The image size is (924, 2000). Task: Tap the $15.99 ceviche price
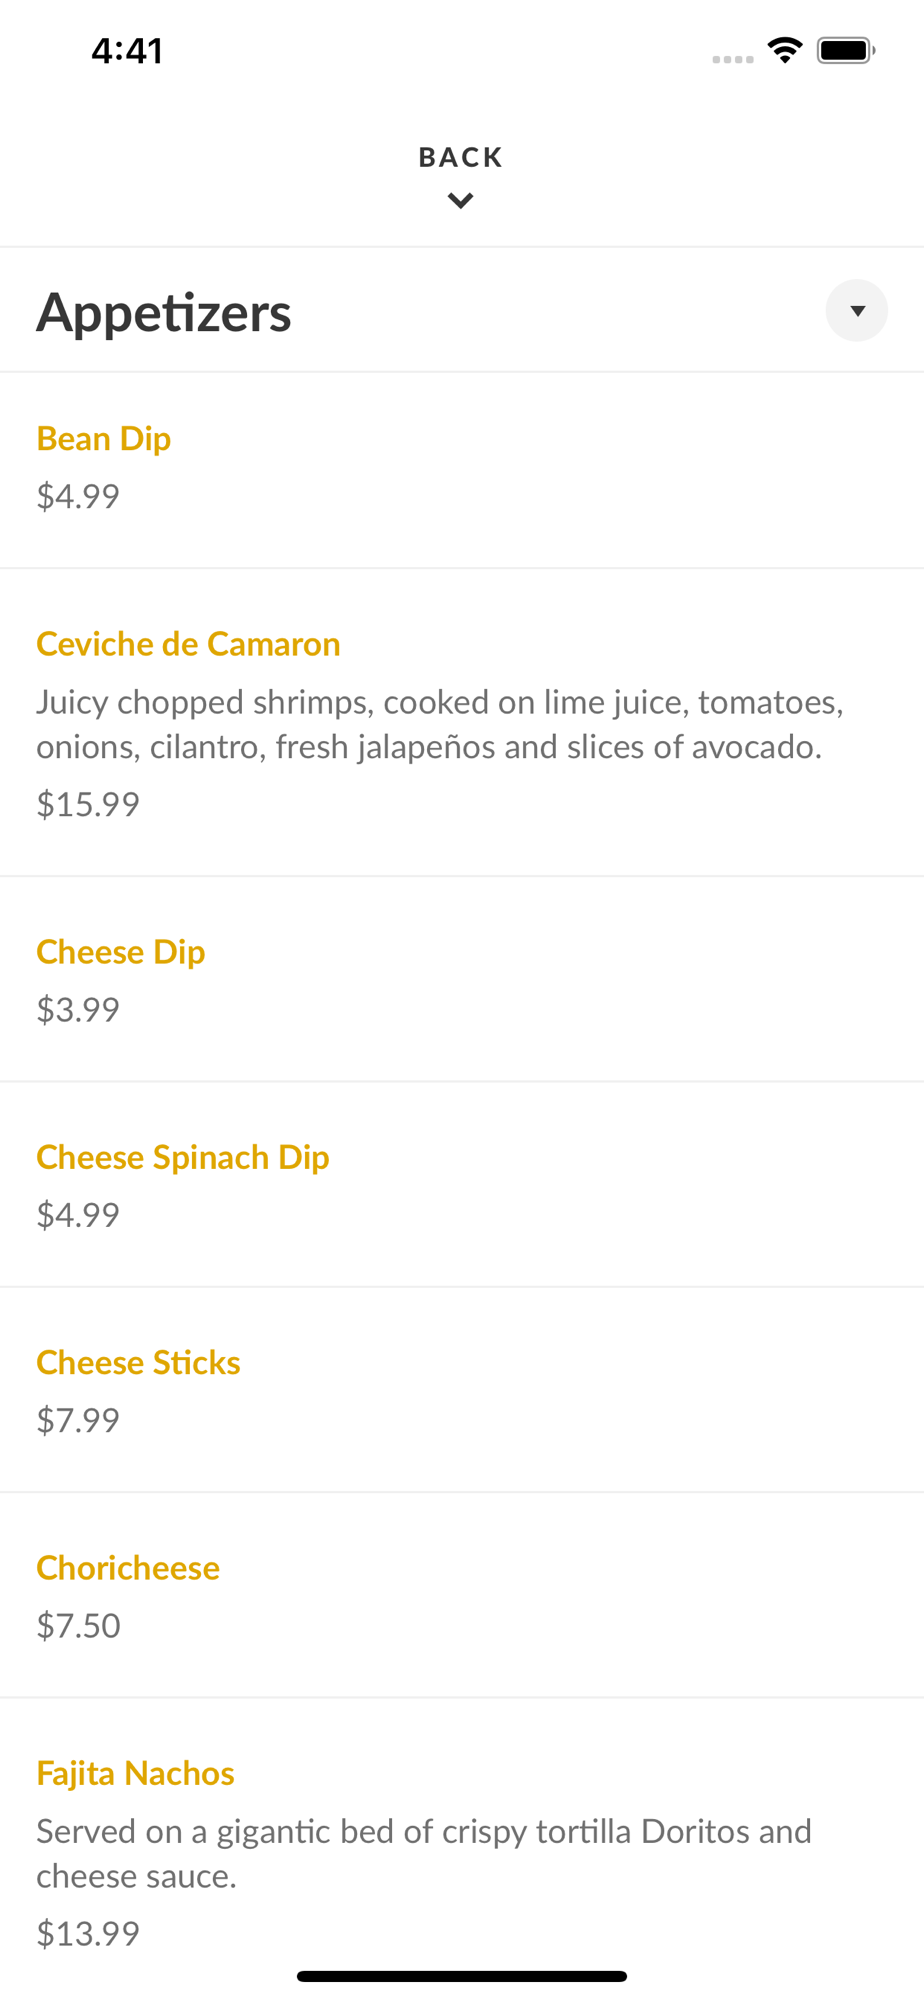(88, 804)
